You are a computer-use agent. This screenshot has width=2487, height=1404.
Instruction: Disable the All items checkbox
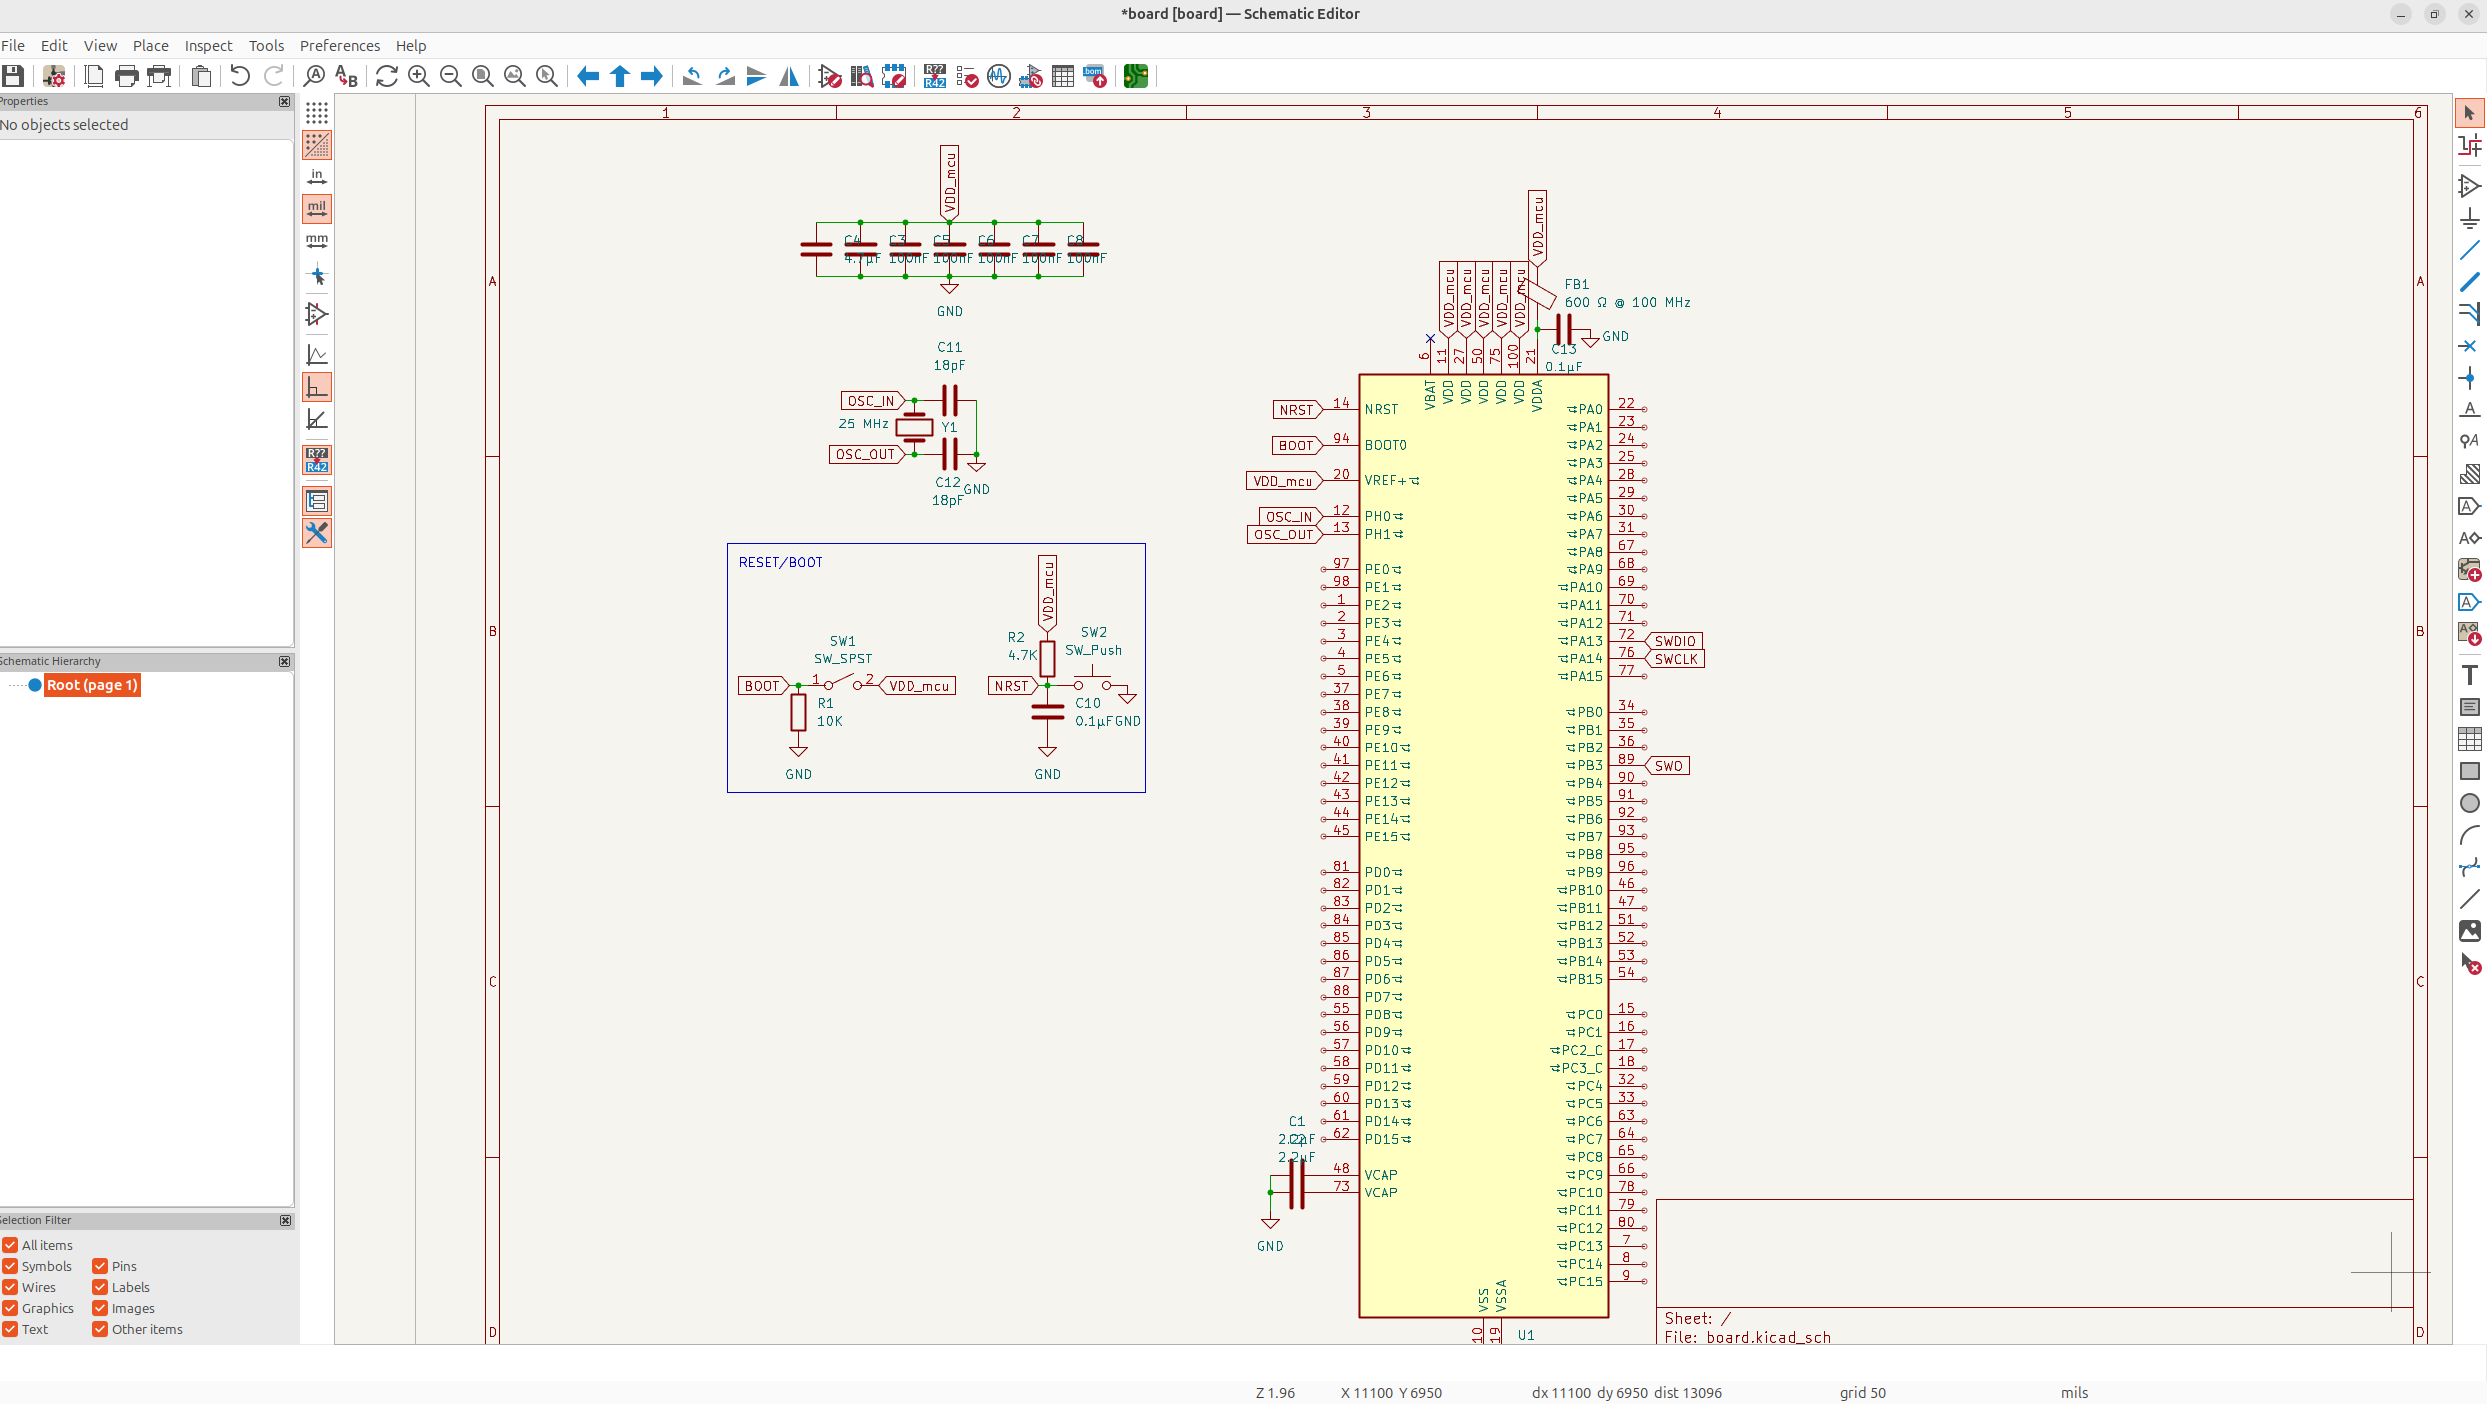10,1245
